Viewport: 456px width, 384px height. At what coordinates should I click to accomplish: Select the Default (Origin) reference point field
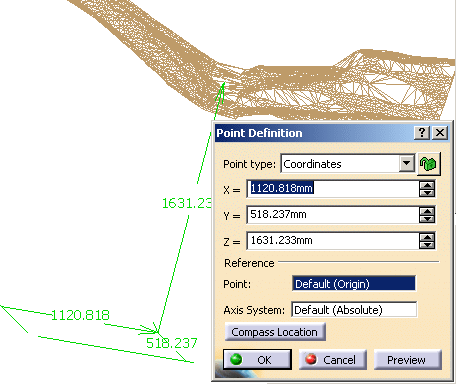[x=354, y=284]
